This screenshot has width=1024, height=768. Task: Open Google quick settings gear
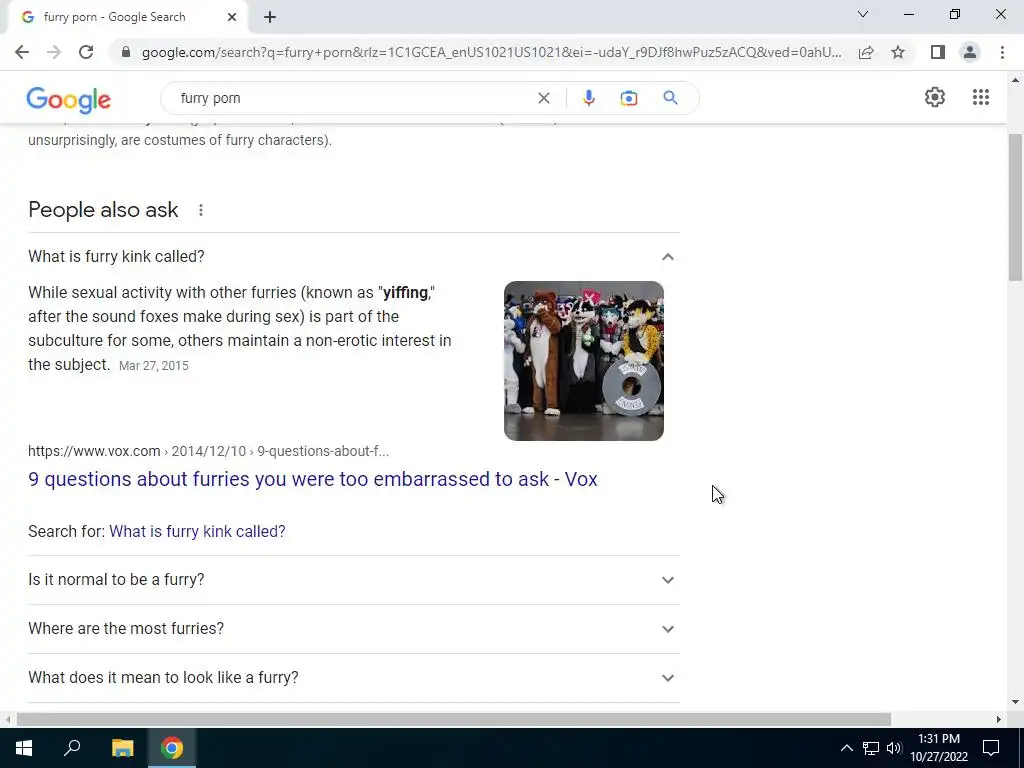935,97
